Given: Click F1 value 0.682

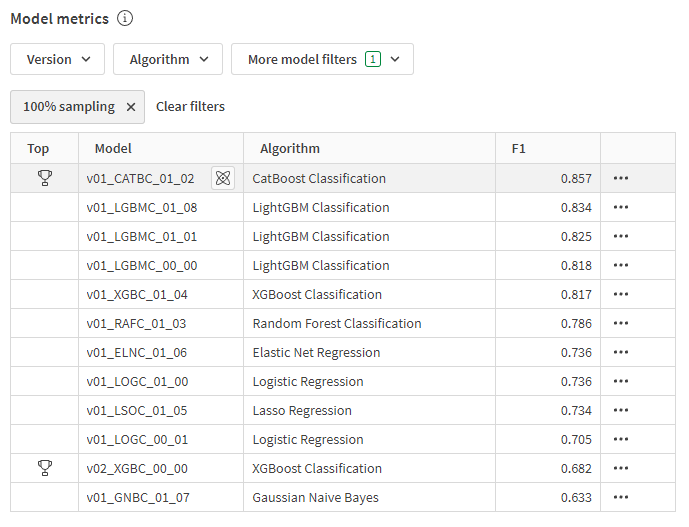Looking at the screenshot, I should tap(576, 469).
